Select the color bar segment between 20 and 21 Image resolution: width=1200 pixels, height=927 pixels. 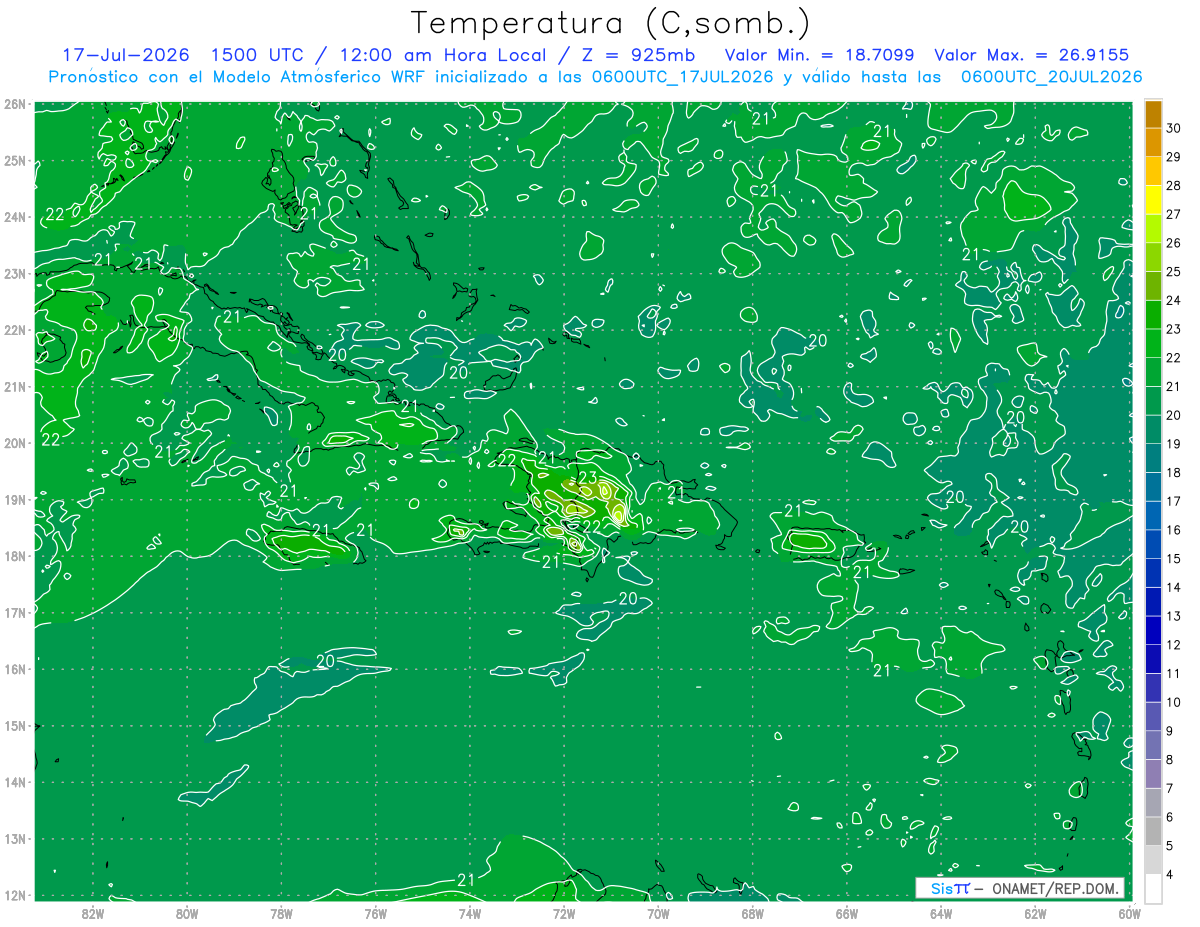click(x=1153, y=401)
